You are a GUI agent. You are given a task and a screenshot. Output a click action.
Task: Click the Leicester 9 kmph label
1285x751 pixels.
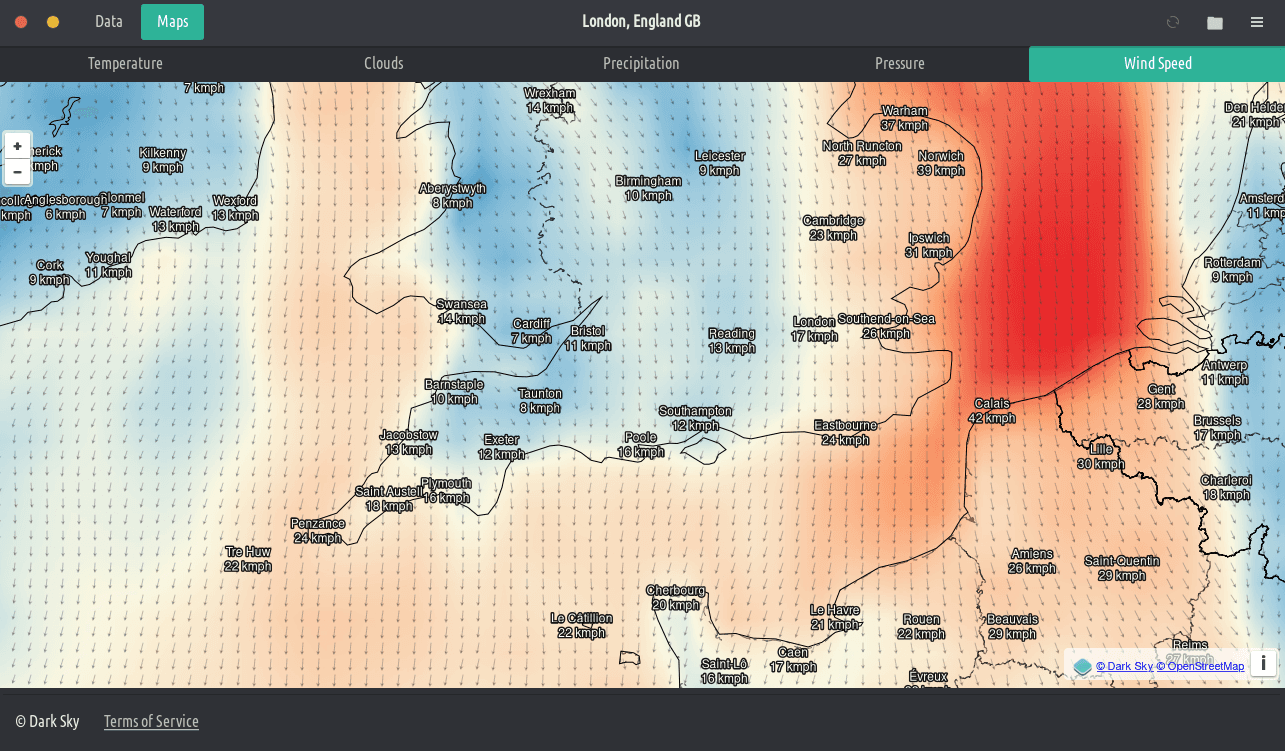[x=720, y=163]
